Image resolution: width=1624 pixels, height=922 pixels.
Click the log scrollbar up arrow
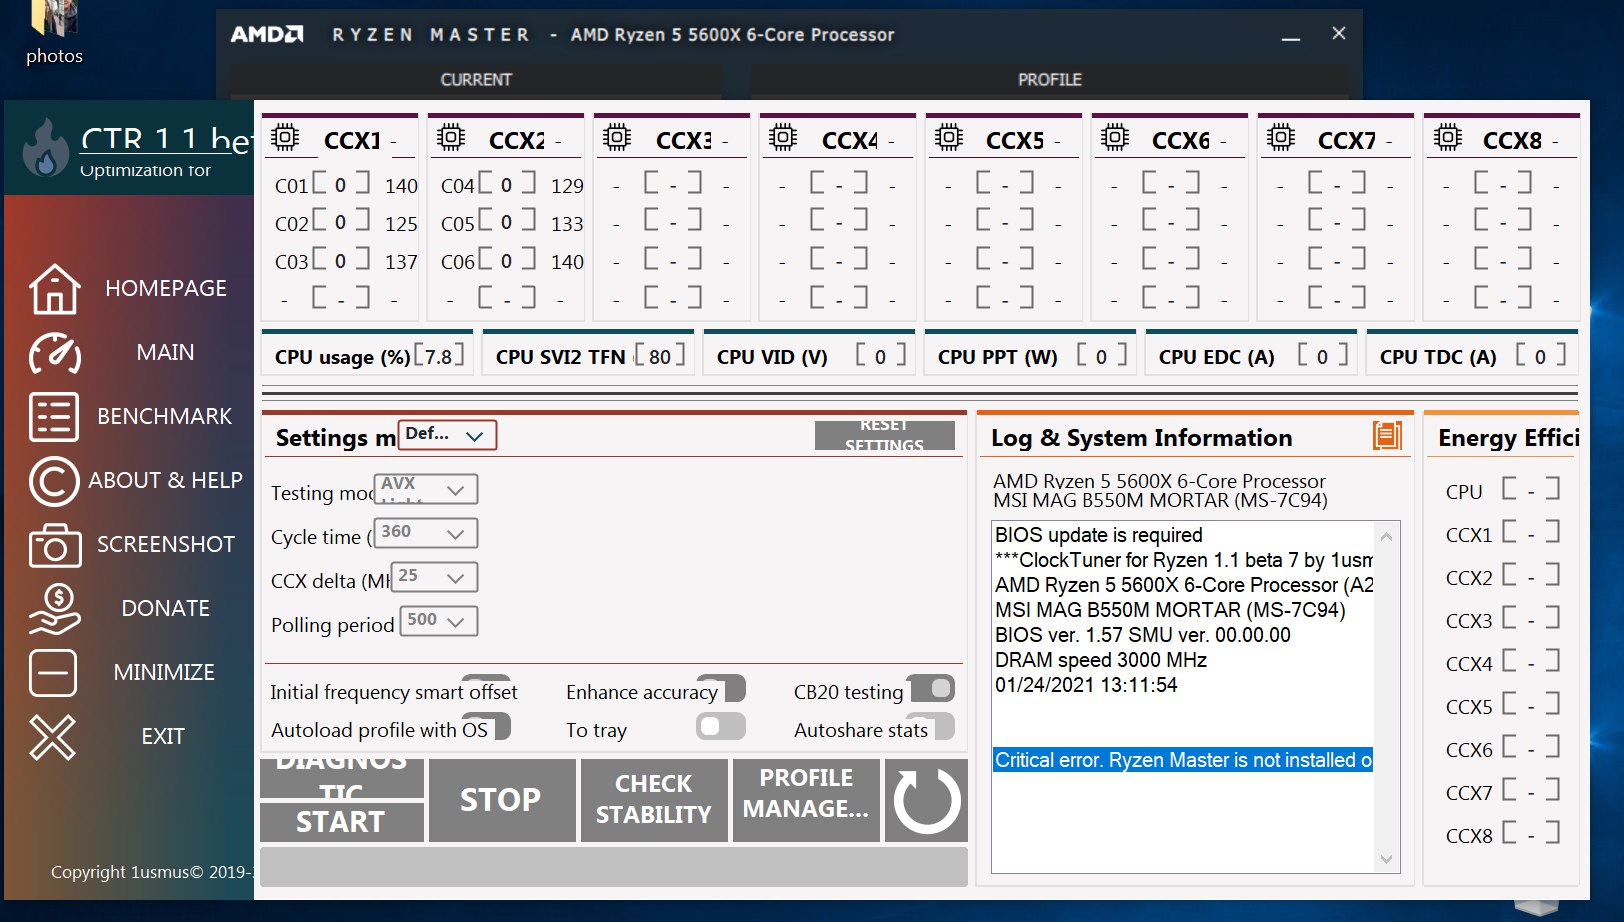coord(1386,535)
